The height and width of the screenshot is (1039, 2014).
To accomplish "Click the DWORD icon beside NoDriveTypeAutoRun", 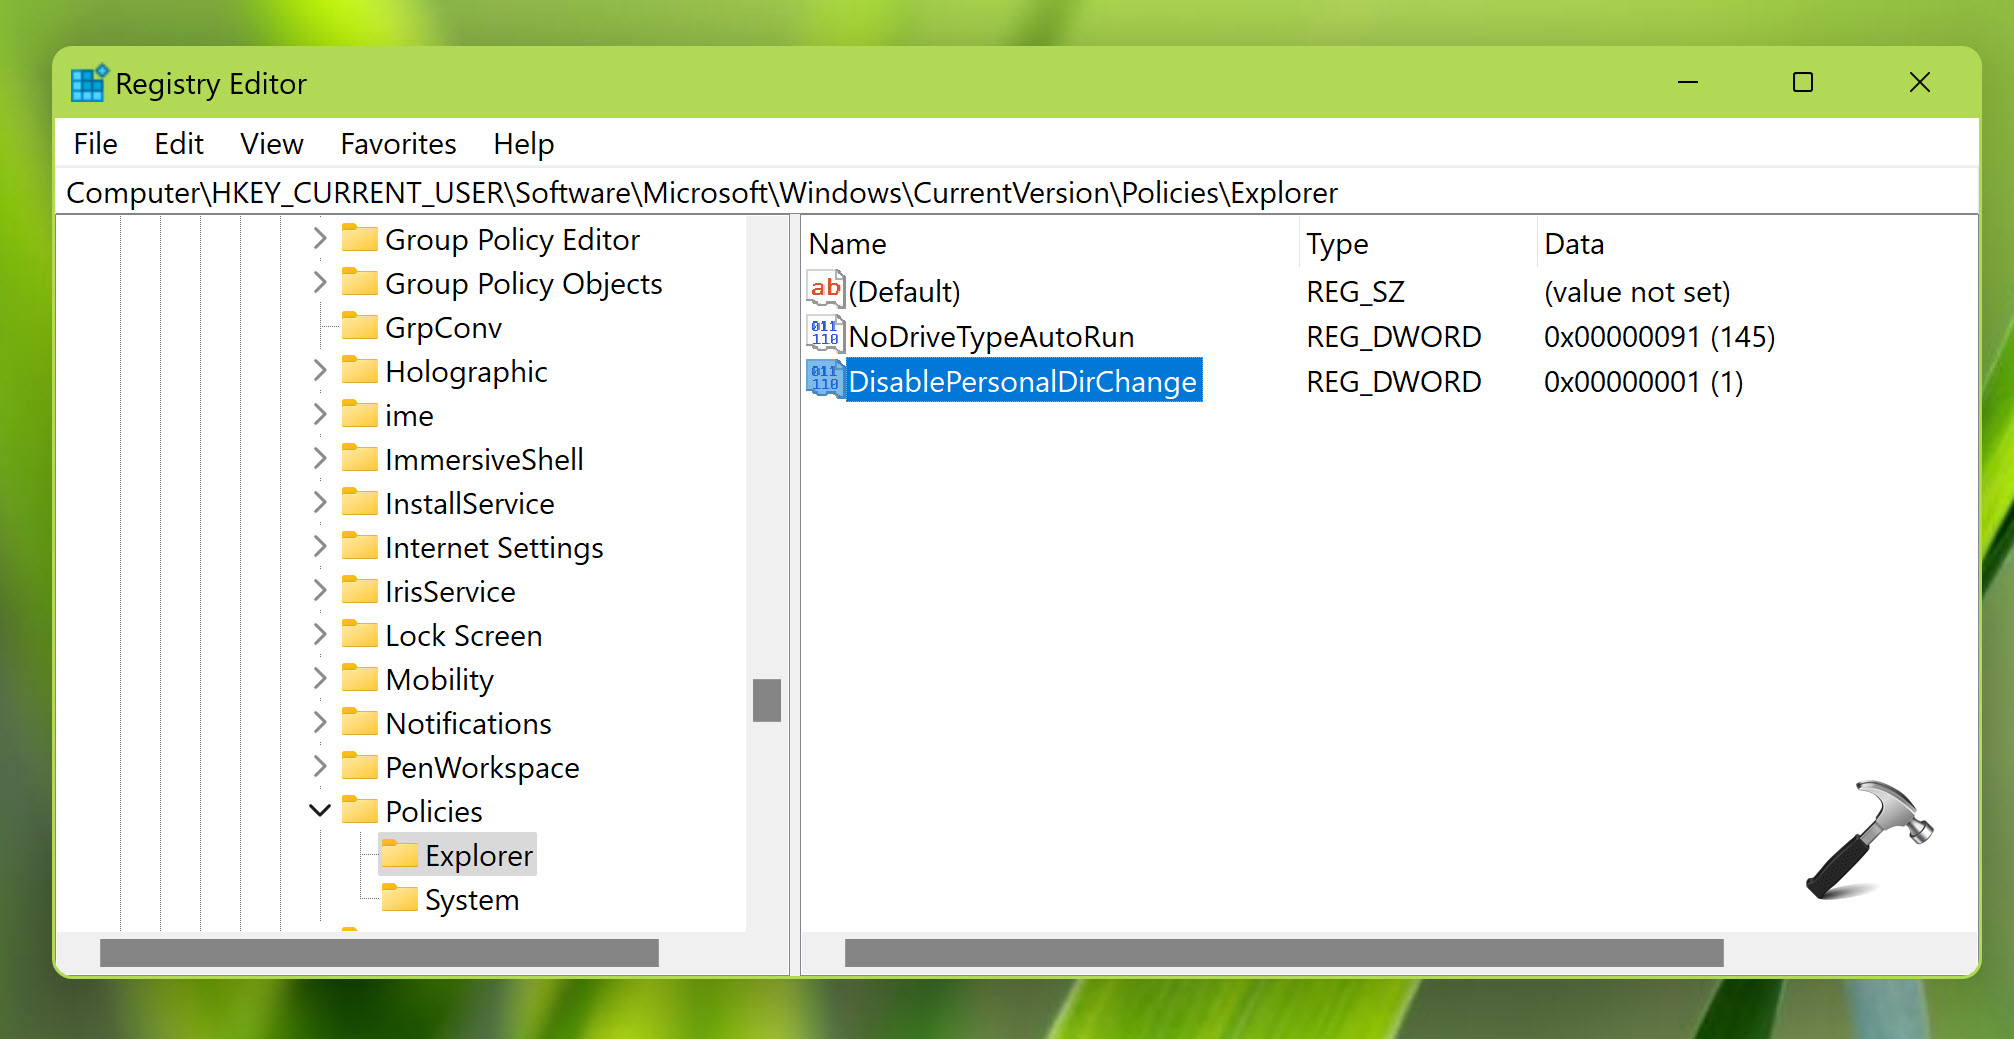I will coord(825,335).
